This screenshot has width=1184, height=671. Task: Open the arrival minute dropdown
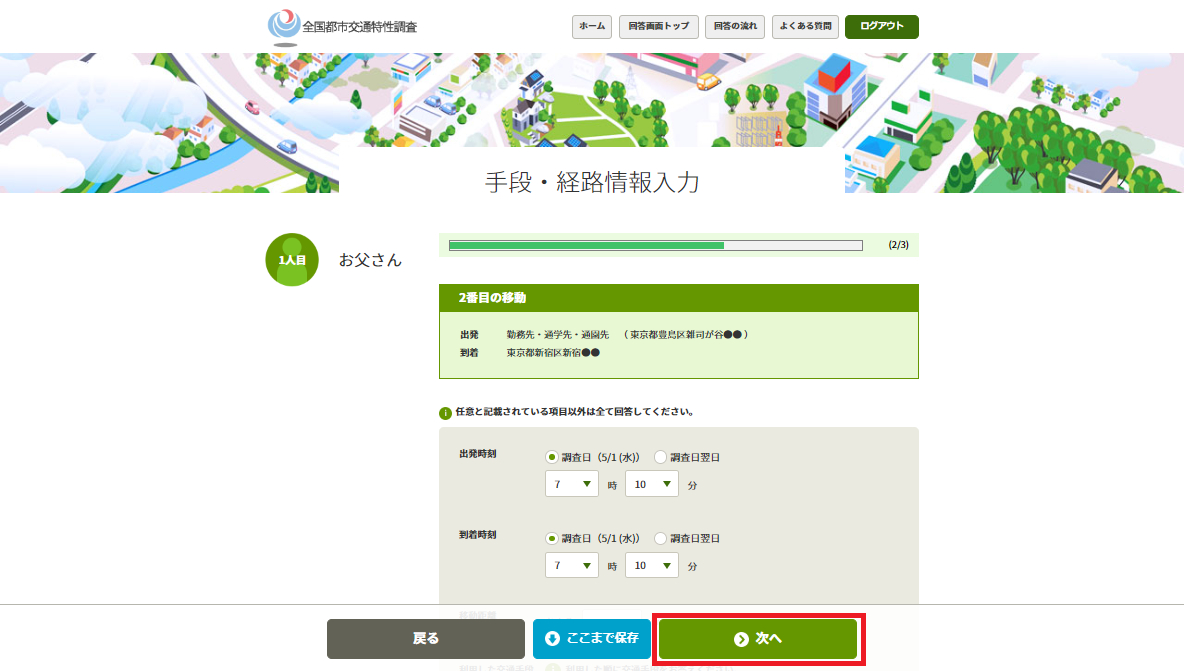[652, 565]
